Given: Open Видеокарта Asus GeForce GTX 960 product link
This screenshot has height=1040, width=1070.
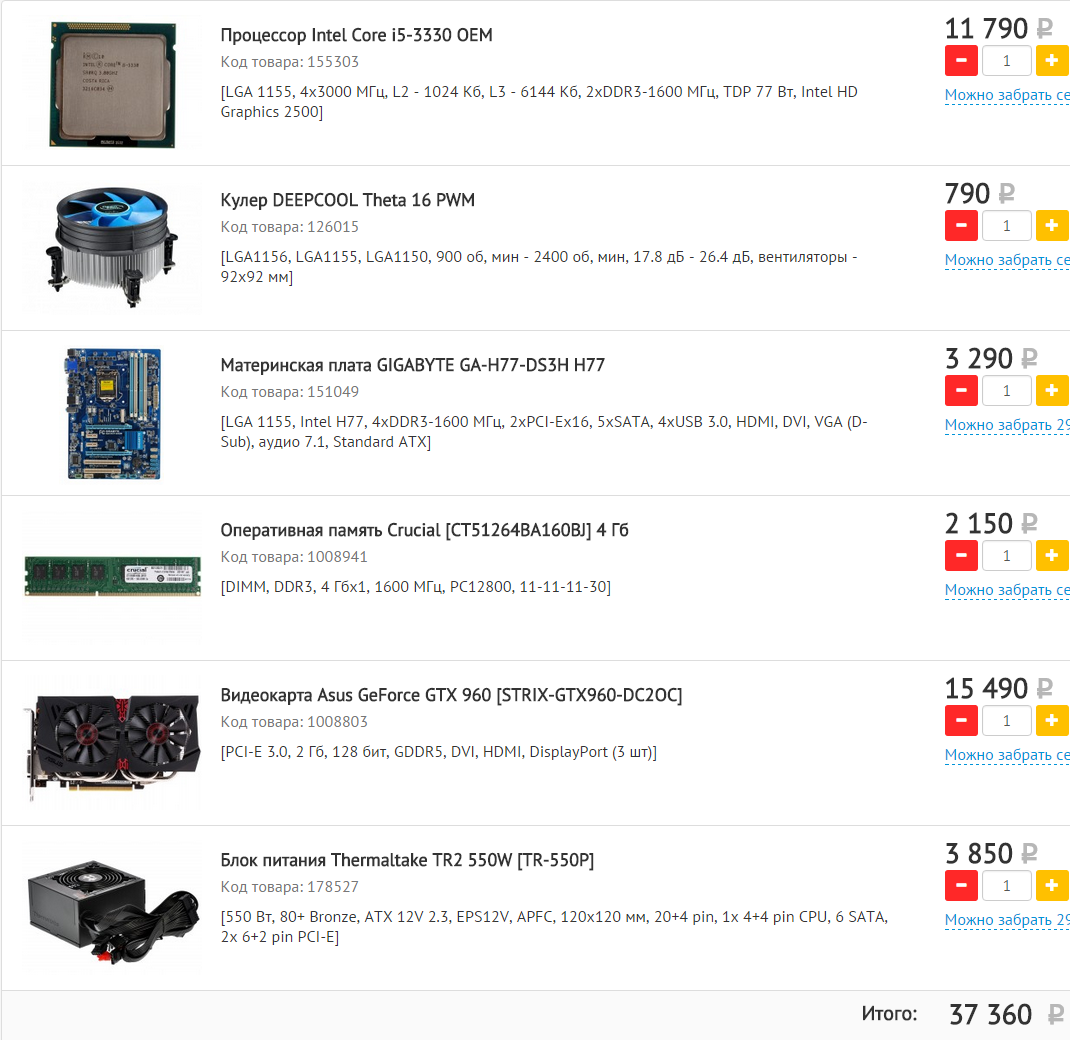Looking at the screenshot, I should (x=451, y=695).
